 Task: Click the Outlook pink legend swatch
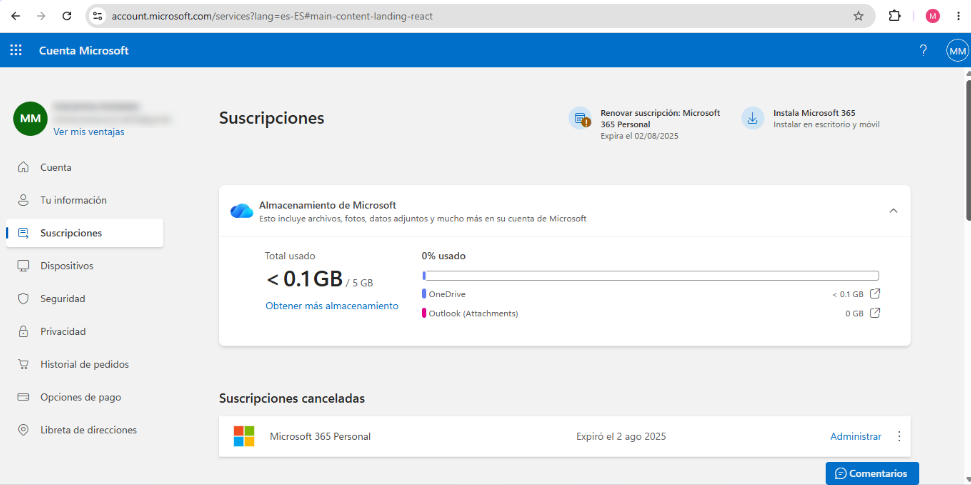(424, 313)
